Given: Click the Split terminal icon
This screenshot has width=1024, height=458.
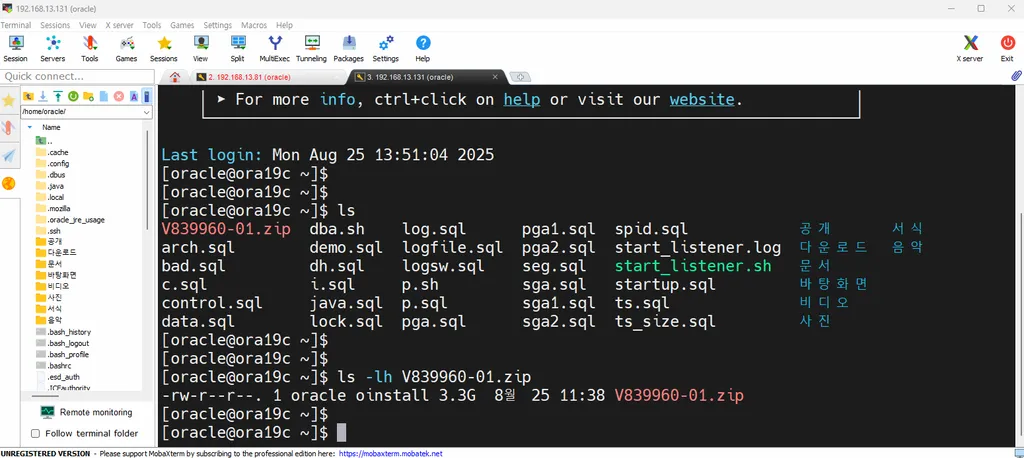Looking at the screenshot, I should [x=237, y=48].
